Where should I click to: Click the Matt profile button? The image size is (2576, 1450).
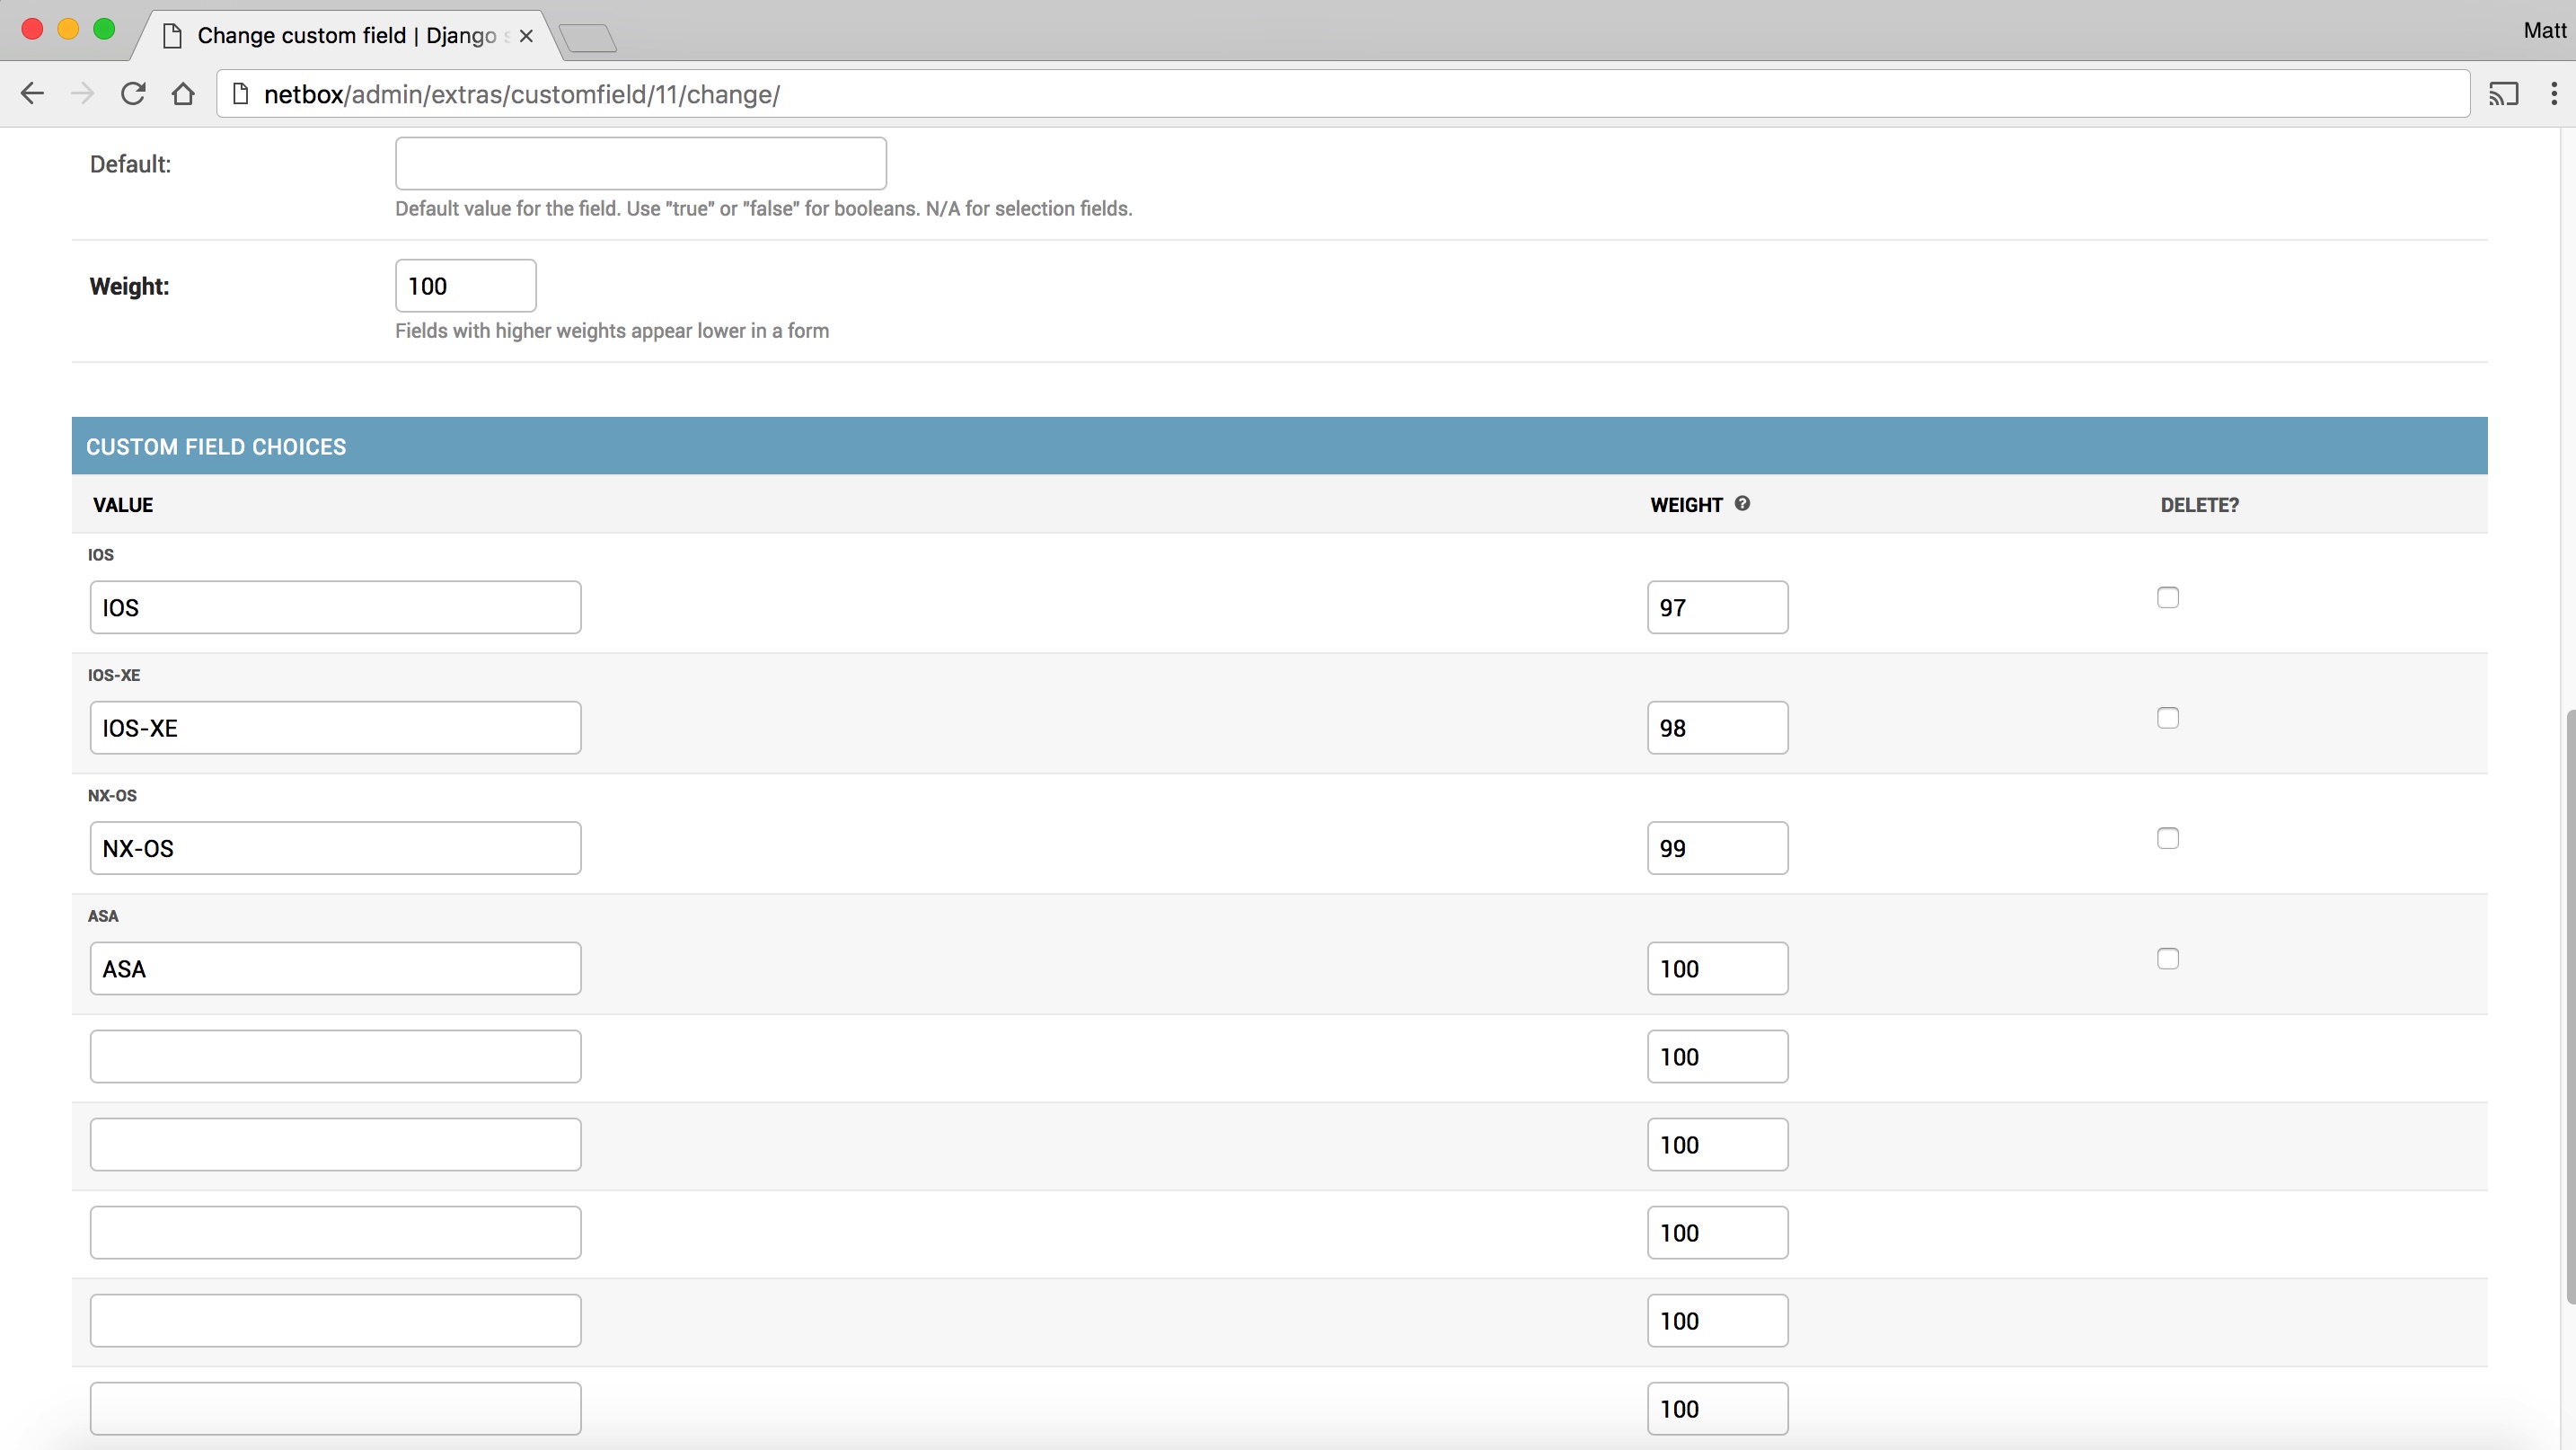[x=2544, y=31]
